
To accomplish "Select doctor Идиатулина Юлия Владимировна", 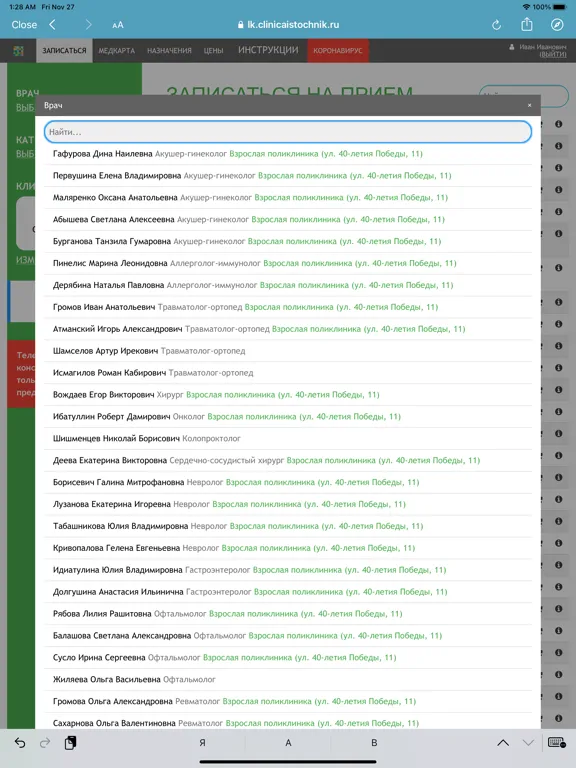I will click(288, 570).
